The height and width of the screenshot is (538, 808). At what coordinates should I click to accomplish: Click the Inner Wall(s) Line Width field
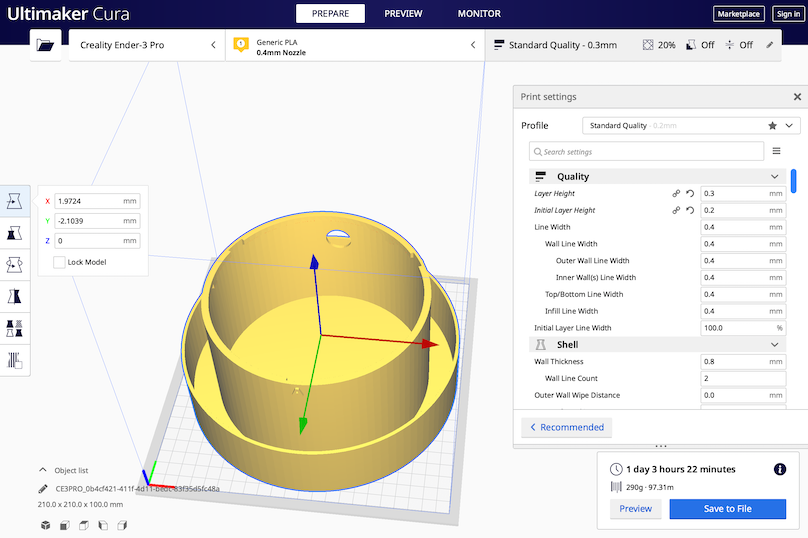pos(743,277)
